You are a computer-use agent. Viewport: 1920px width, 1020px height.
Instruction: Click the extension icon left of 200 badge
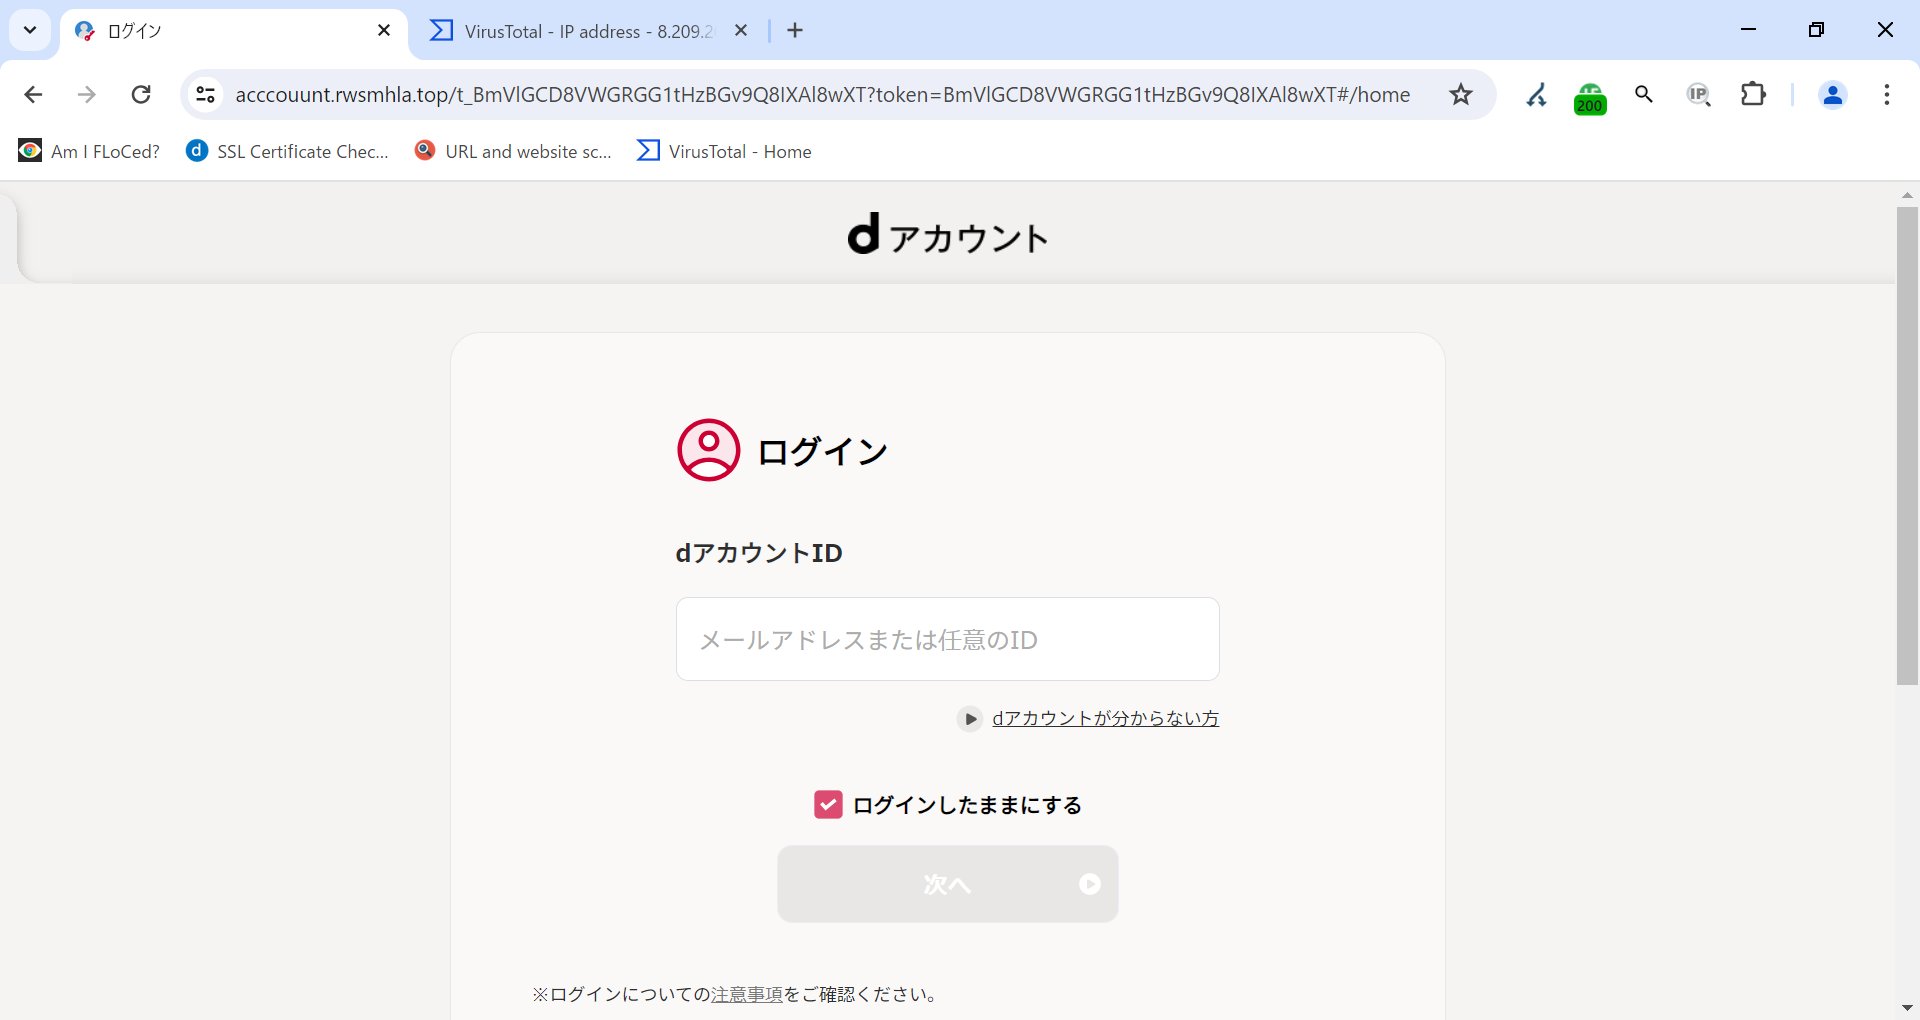tap(1536, 95)
